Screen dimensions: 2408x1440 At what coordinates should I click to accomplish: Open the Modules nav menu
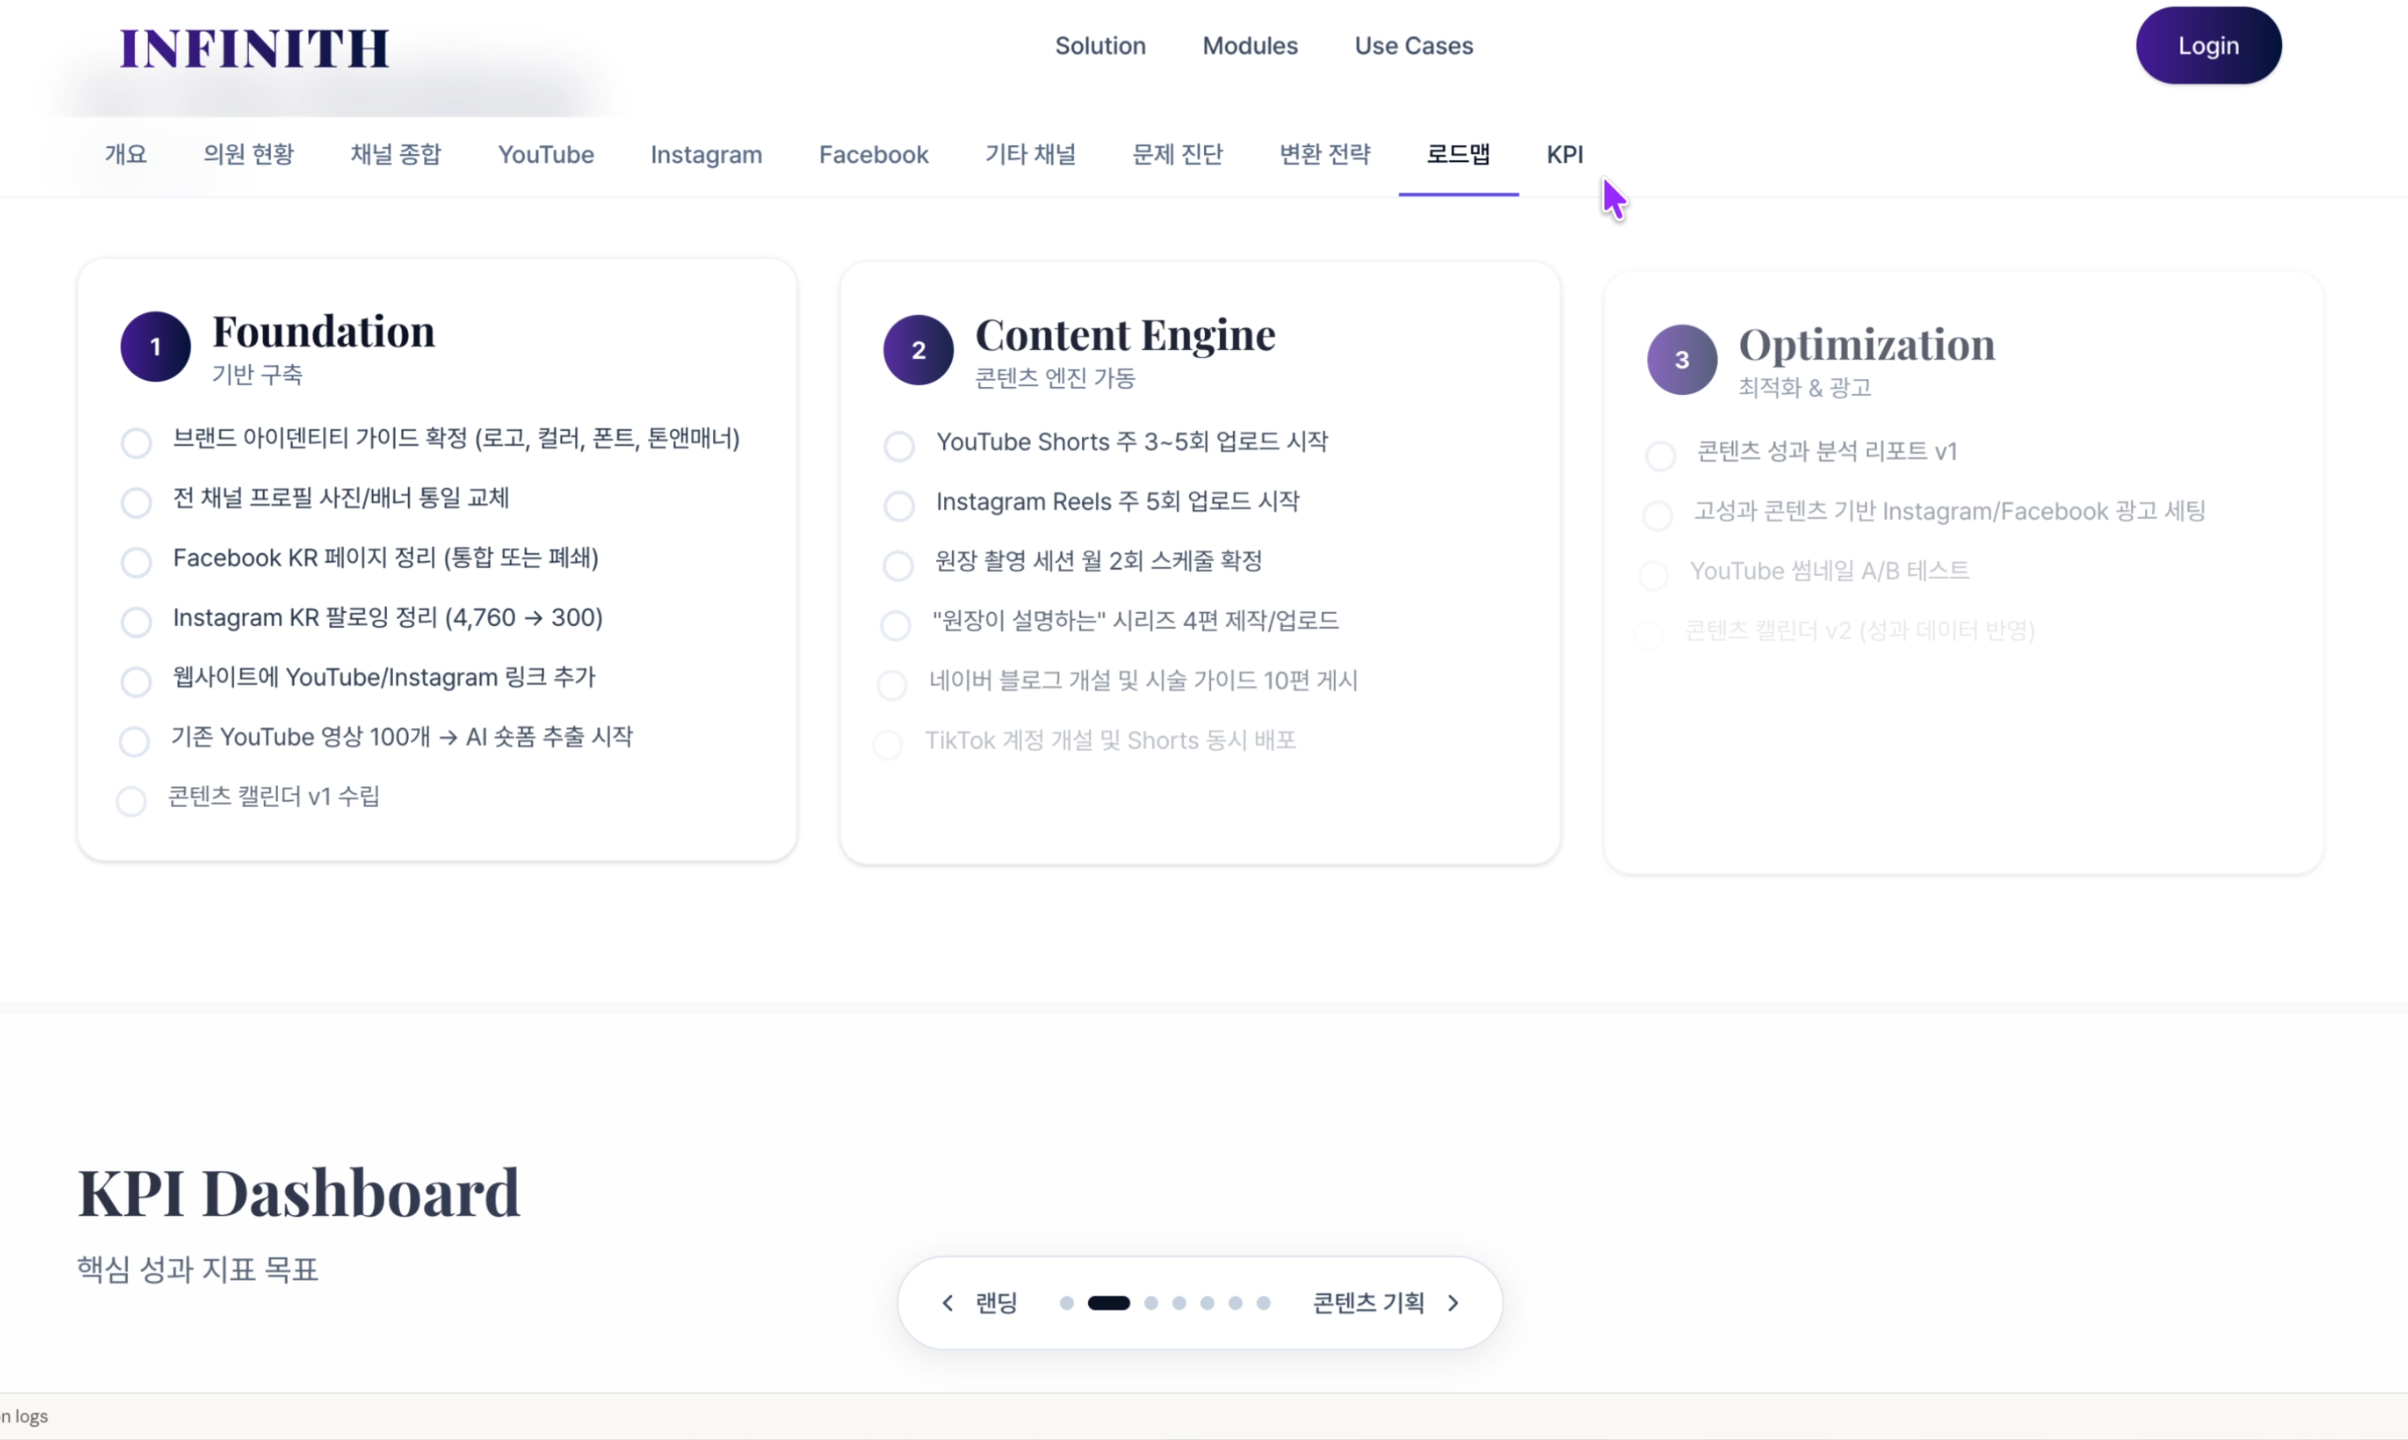(1250, 46)
